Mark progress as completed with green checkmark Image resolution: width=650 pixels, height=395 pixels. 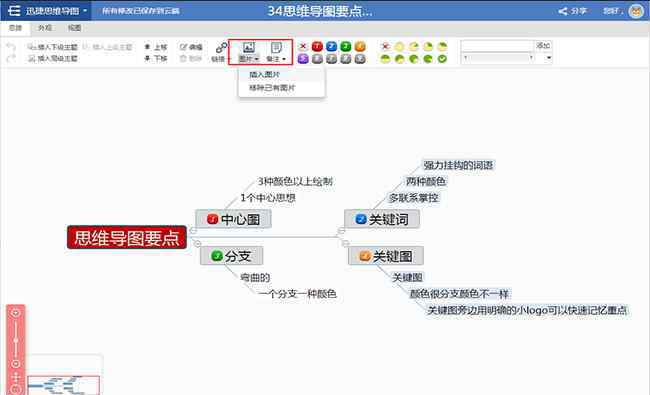tap(442, 59)
